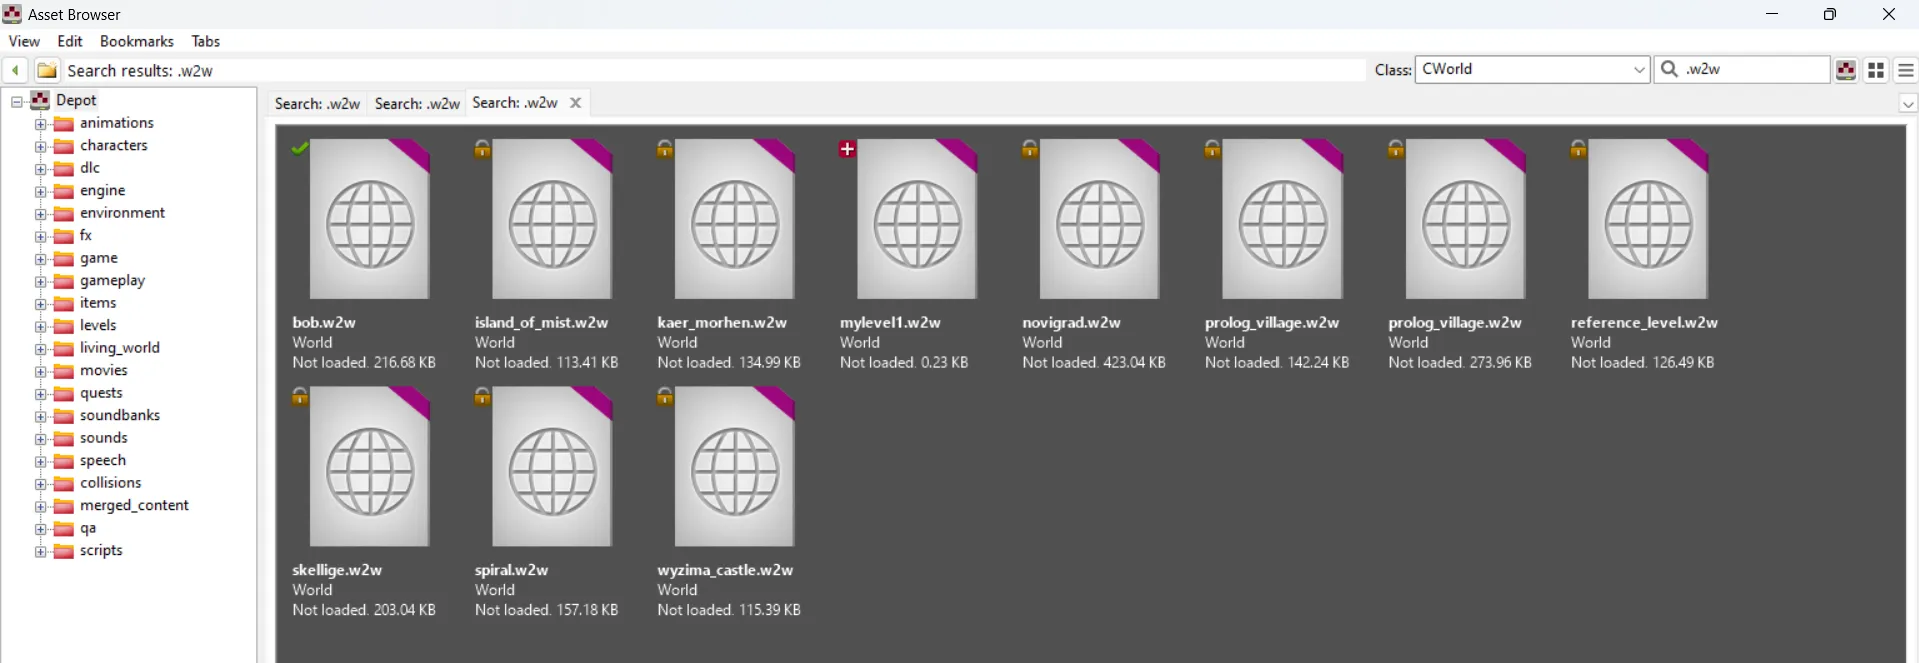The image size is (1919, 663).
Task: Click the Depot root icon in tree
Action: pos(40,100)
